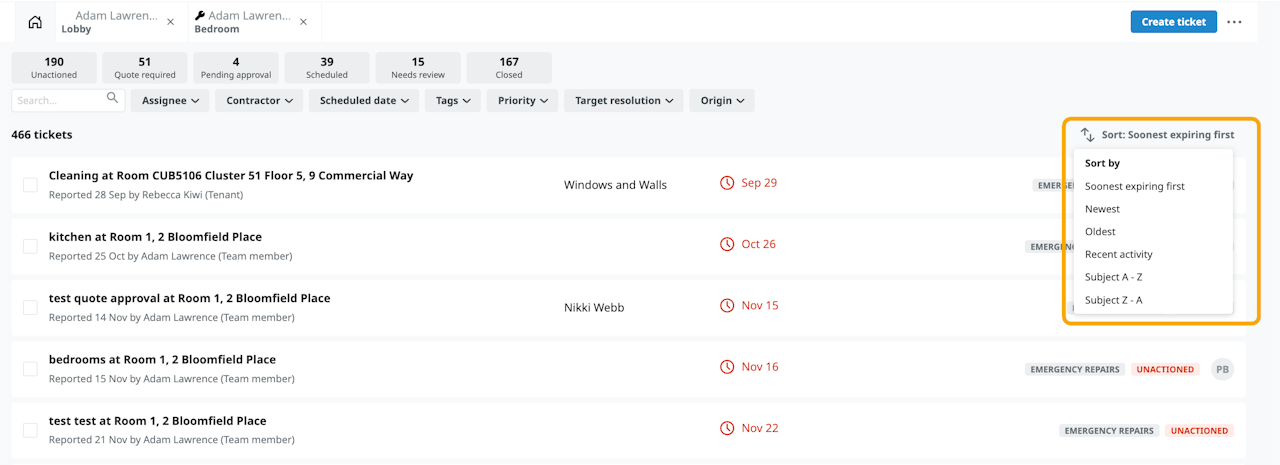Check the bedrooms at Room 1 ticket
This screenshot has height=465, width=1280.
(x=30, y=369)
